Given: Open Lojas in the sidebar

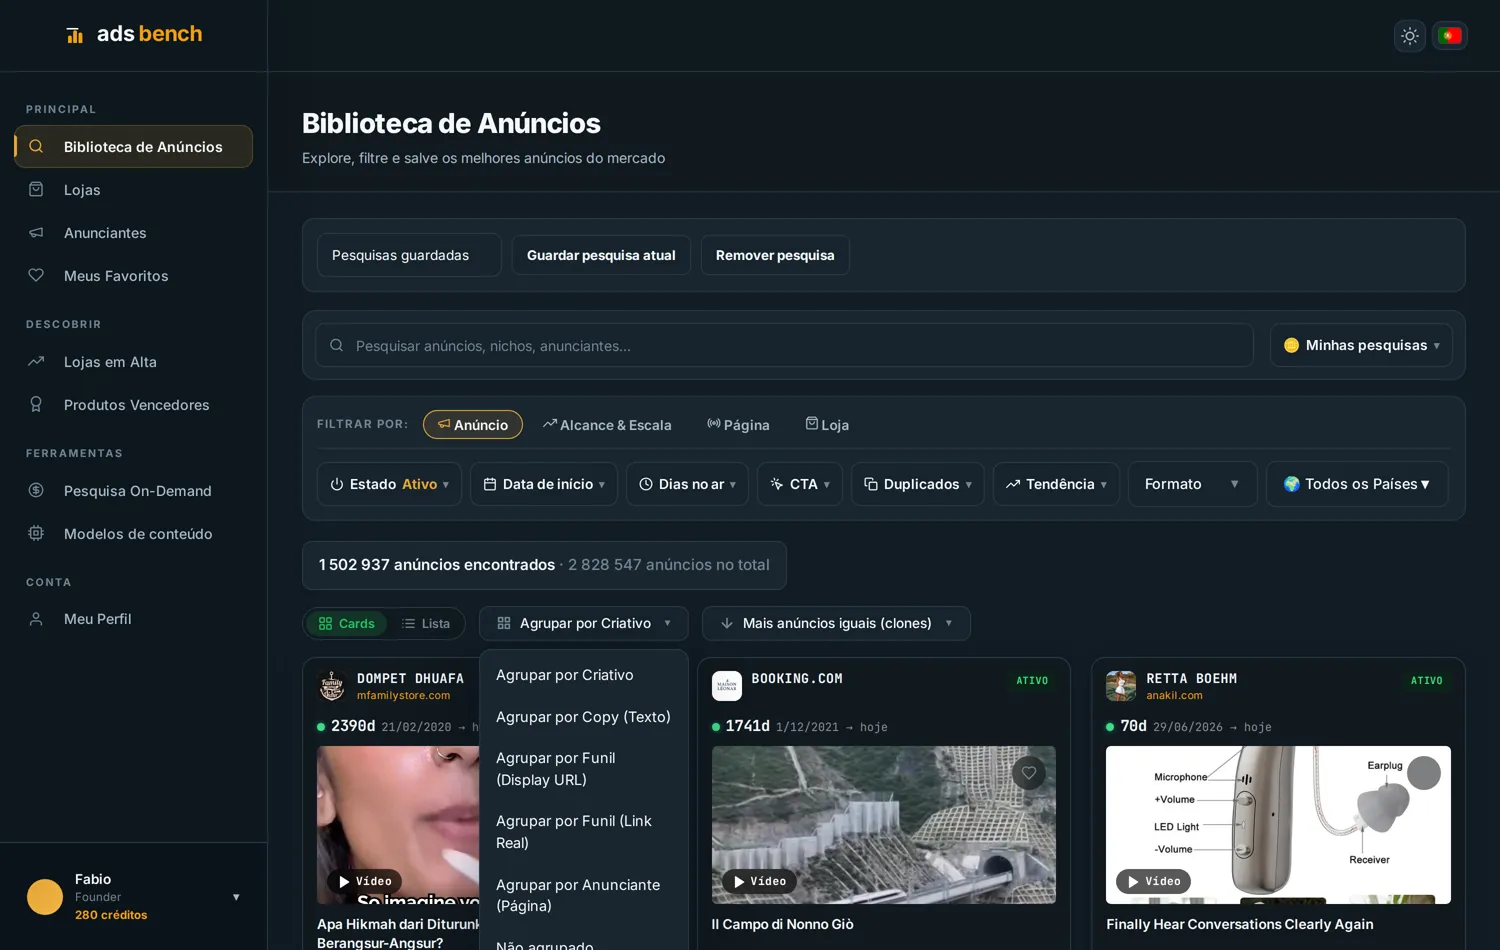Looking at the screenshot, I should tap(133, 190).
